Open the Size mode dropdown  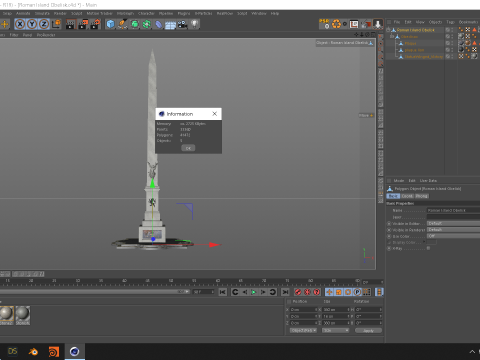pos(335,330)
